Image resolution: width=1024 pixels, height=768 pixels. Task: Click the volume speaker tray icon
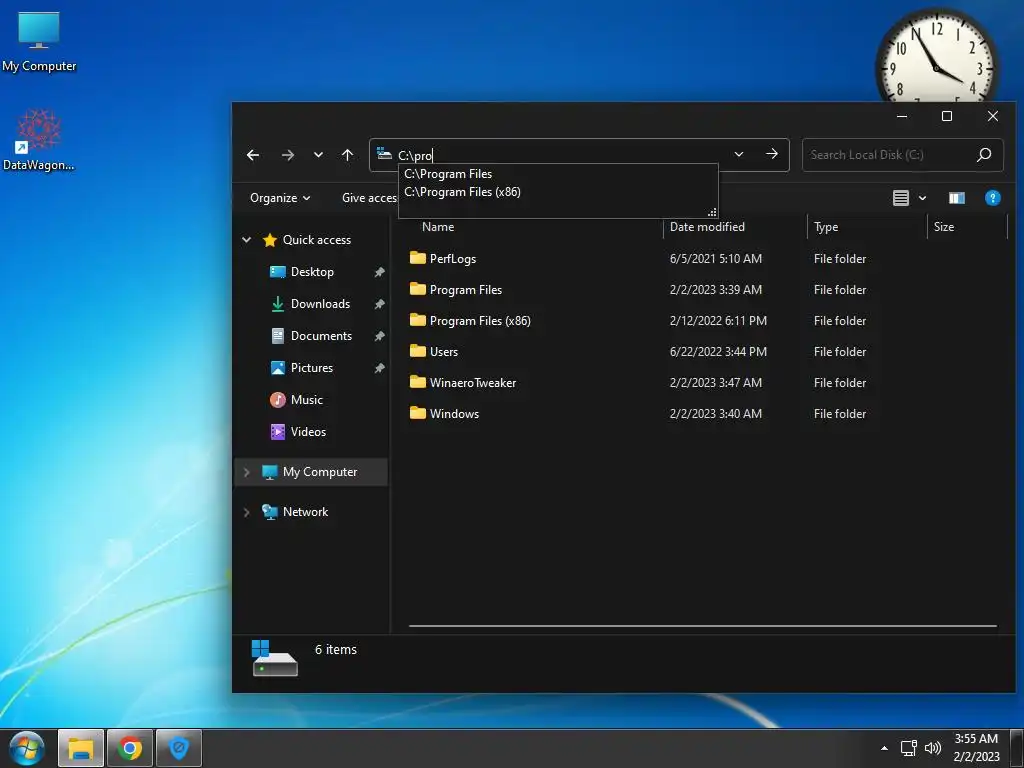tap(933, 748)
